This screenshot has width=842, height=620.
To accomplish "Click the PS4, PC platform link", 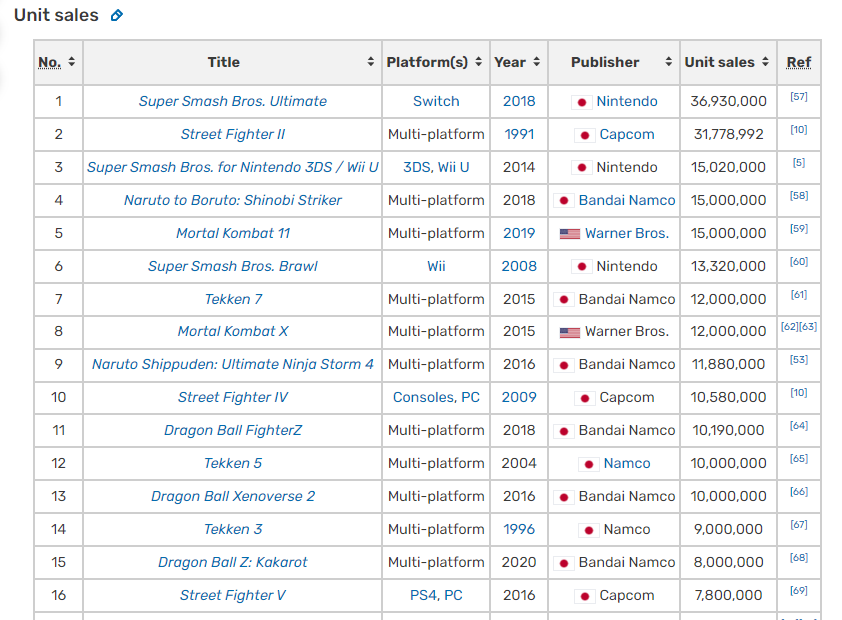I will pyautogui.click(x=436, y=595).
